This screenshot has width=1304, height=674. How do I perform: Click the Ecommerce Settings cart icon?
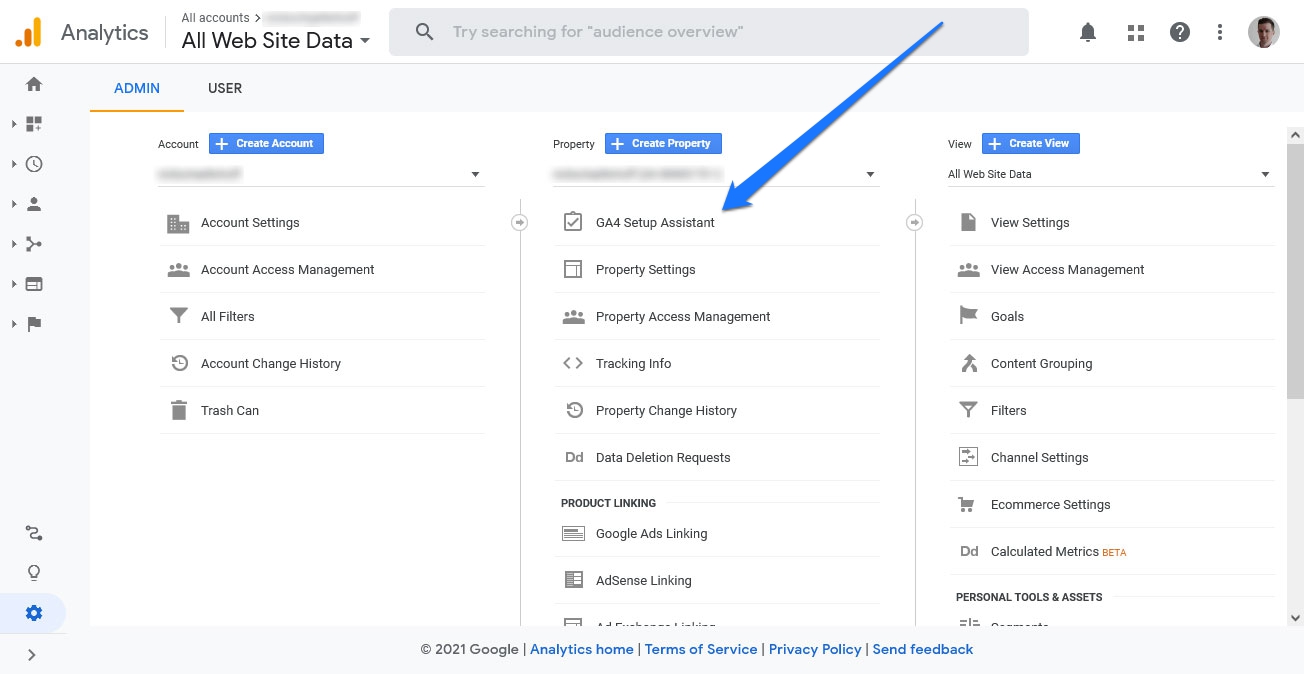point(967,504)
